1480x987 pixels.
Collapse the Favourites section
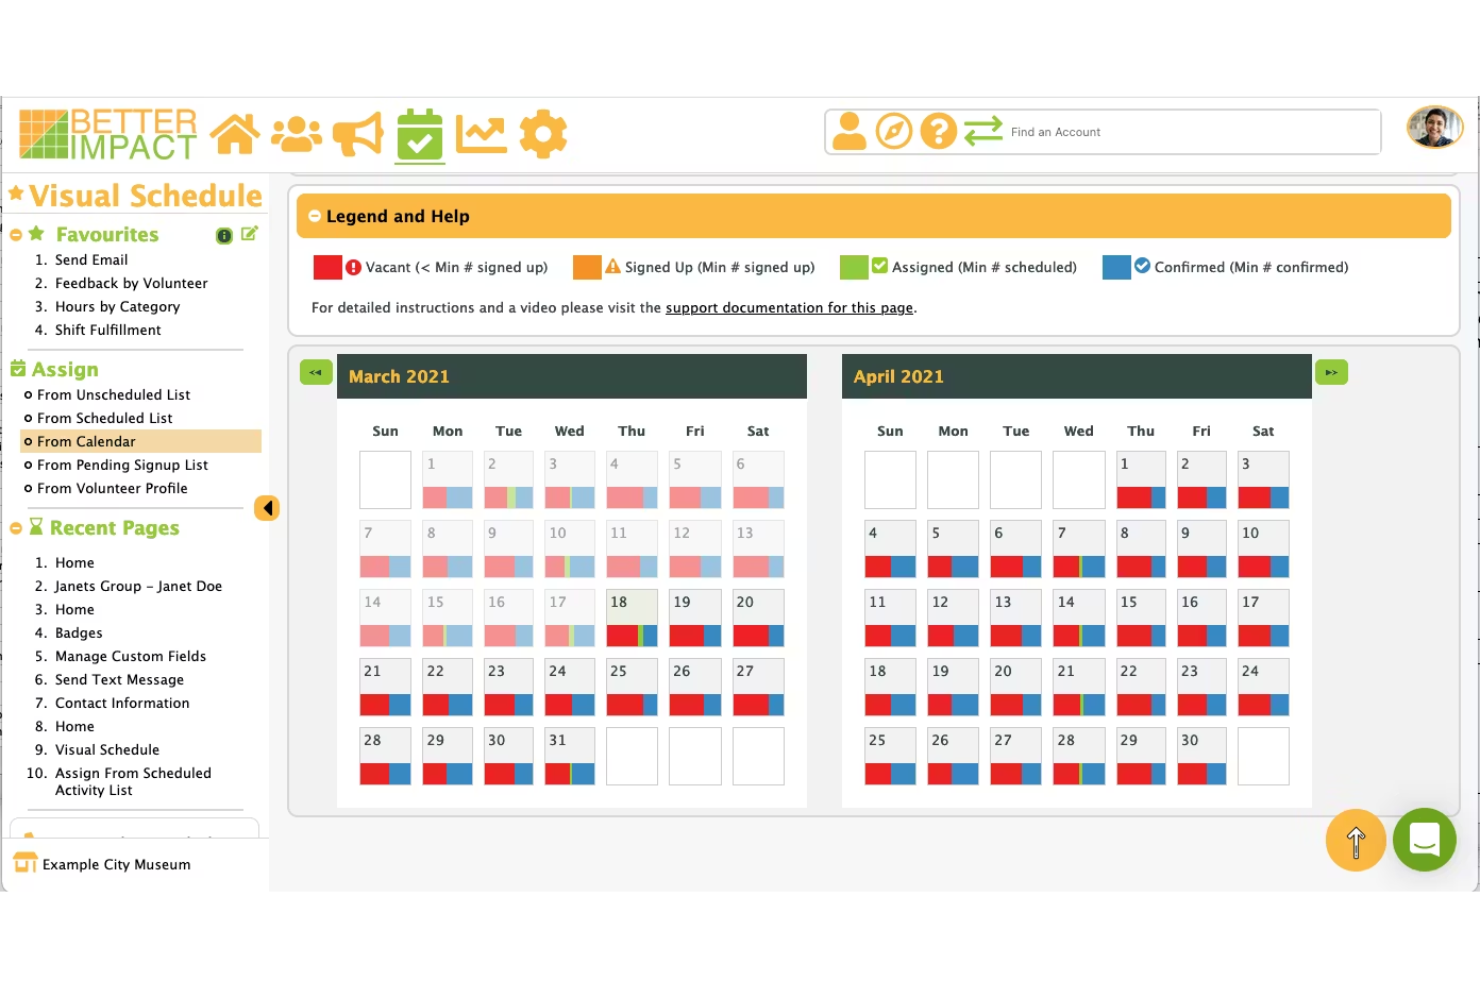(16, 234)
